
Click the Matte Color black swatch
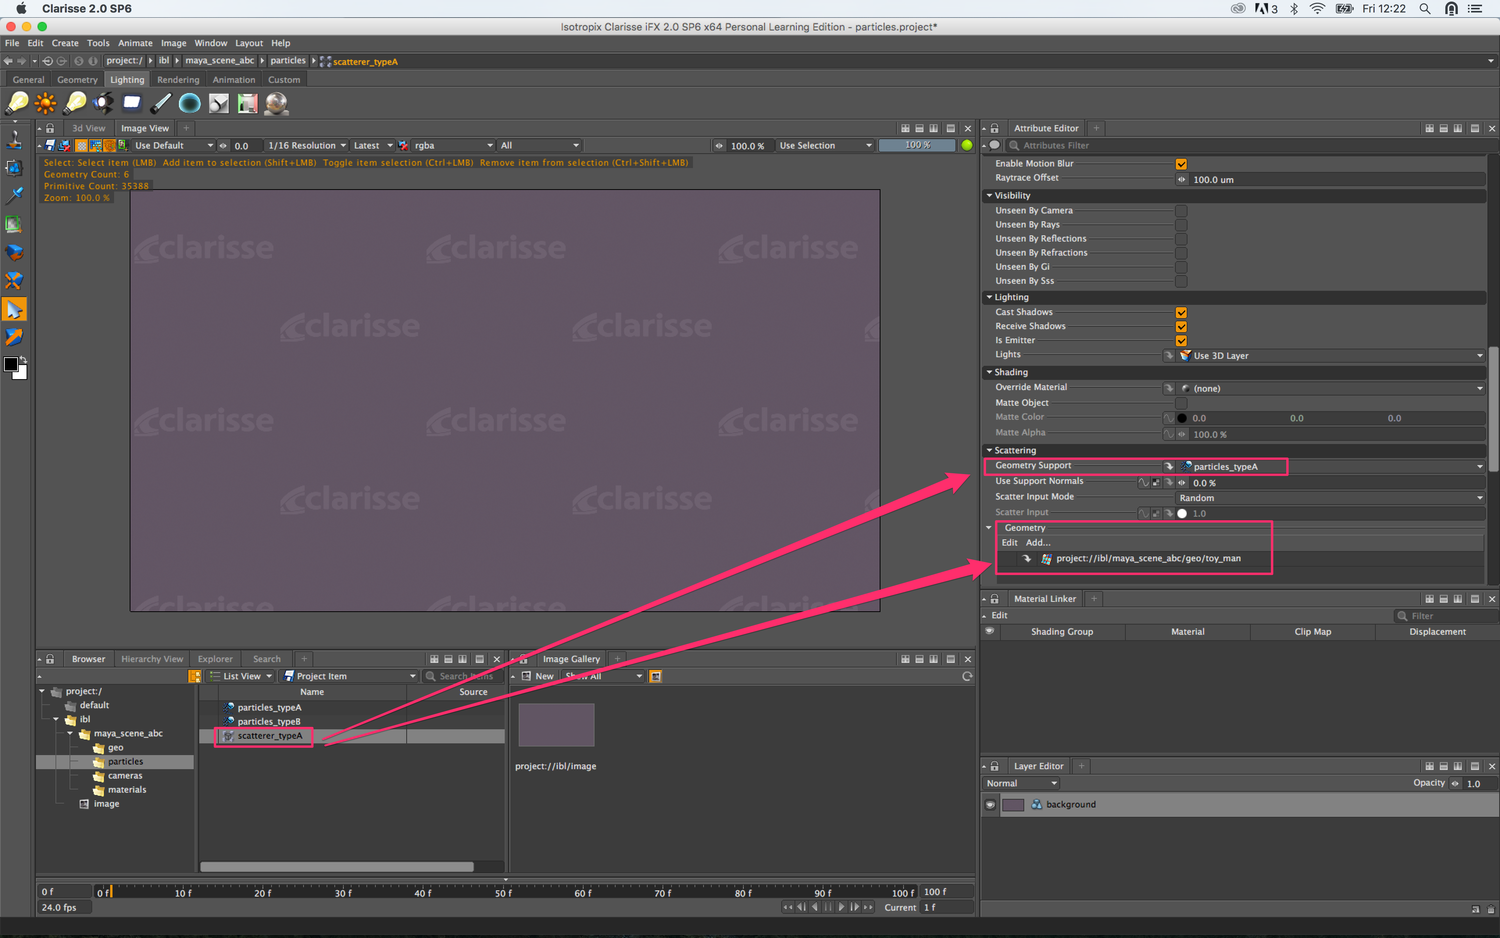point(1182,419)
